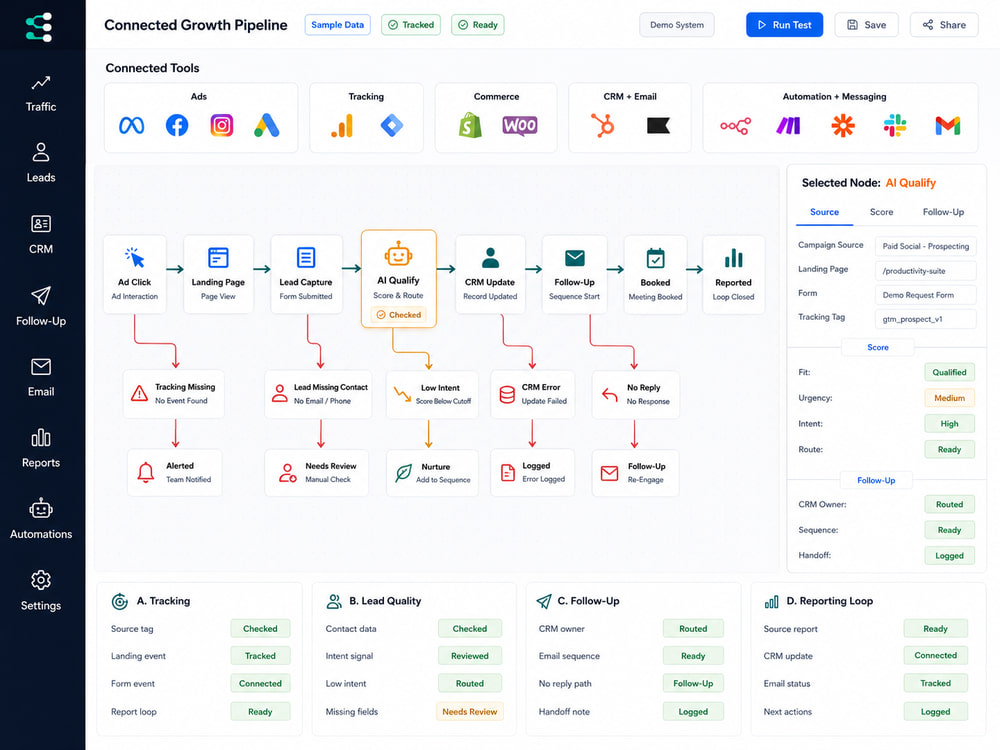
Task: Open the Zapier orange asterisk icon
Action: tap(842, 126)
